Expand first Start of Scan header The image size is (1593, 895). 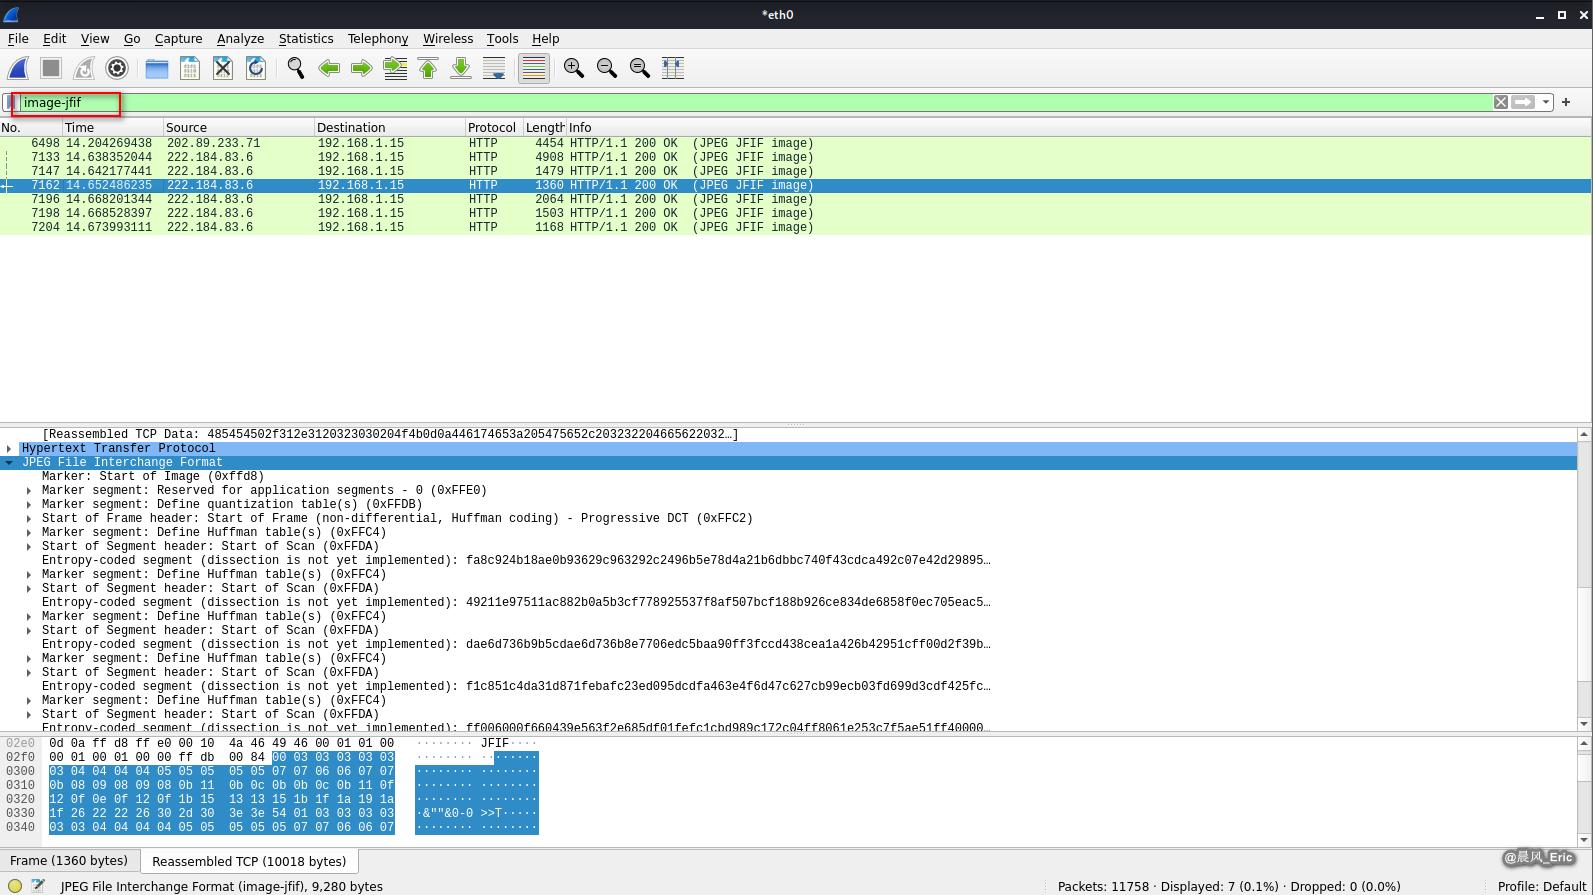(x=29, y=546)
